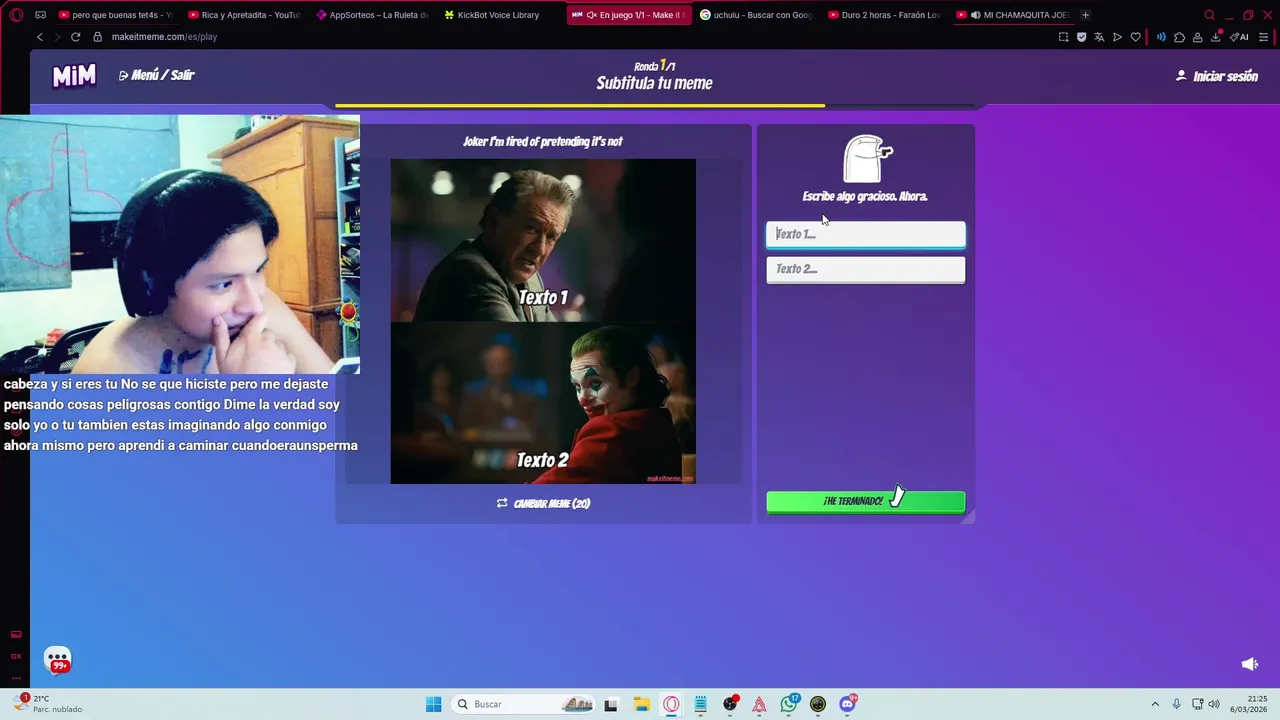Open Discord from the taskbar

click(x=847, y=704)
